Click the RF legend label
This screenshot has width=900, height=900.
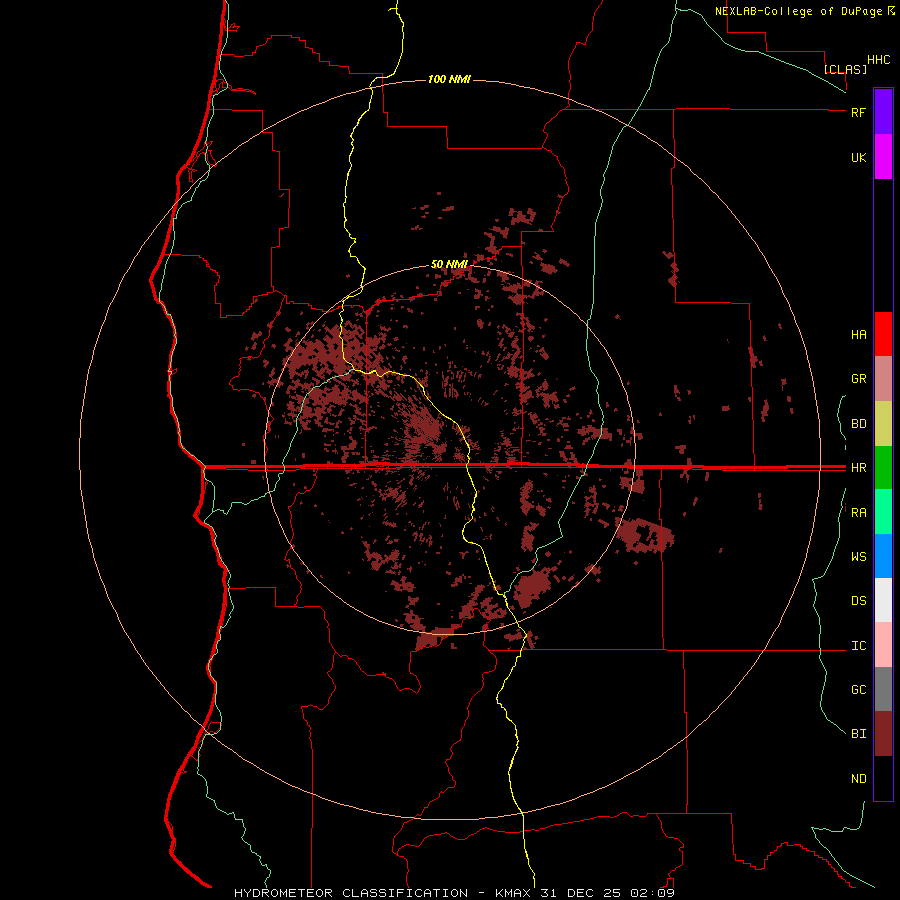(x=858, y=112)
